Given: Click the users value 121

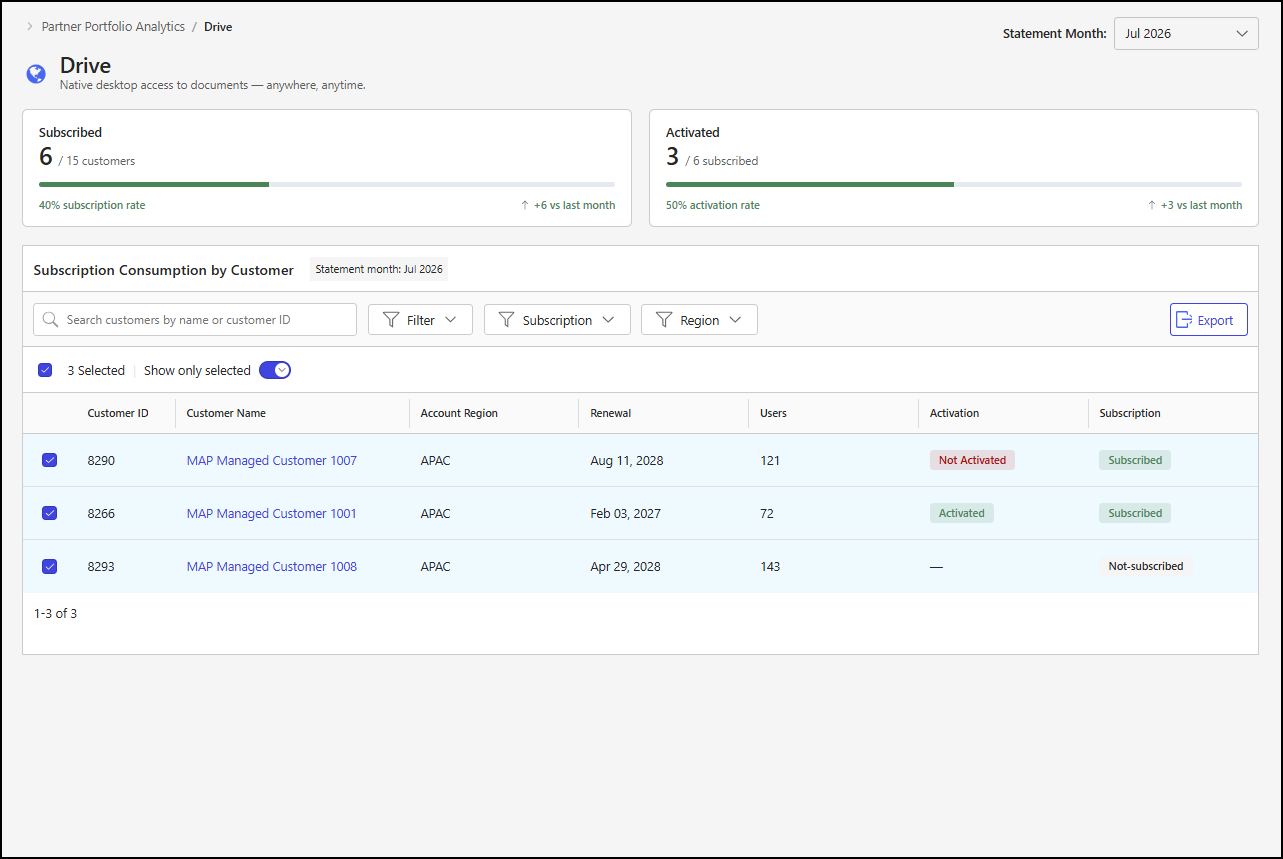Looking at the screenshot, I should 770,460.
